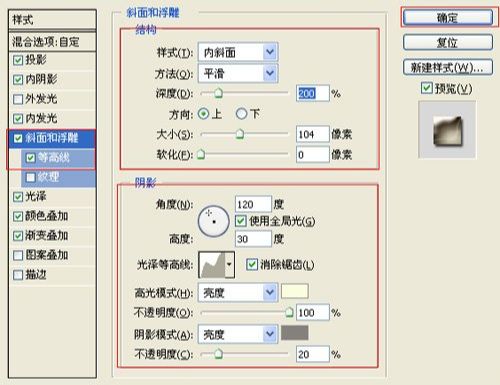Select the 纹理 list entry
The image size is (500, 385).
48,177
